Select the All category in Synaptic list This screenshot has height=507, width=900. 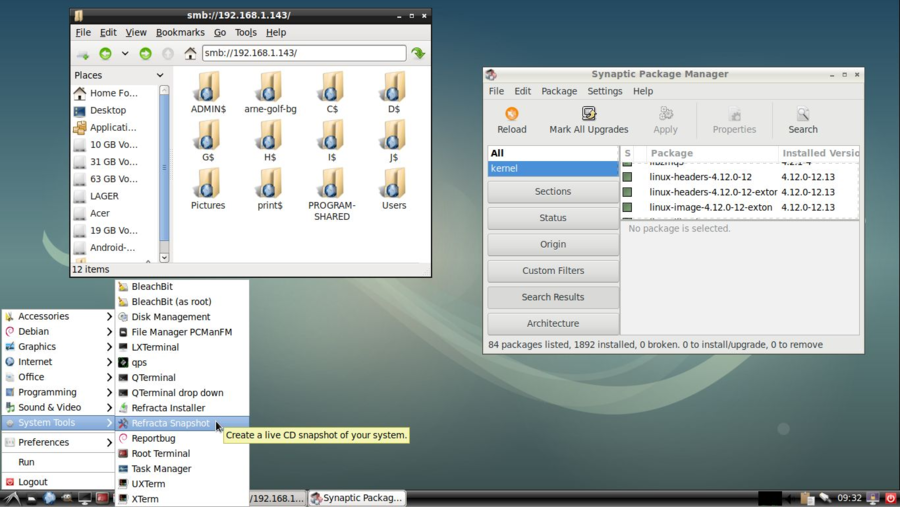[553, 153]
